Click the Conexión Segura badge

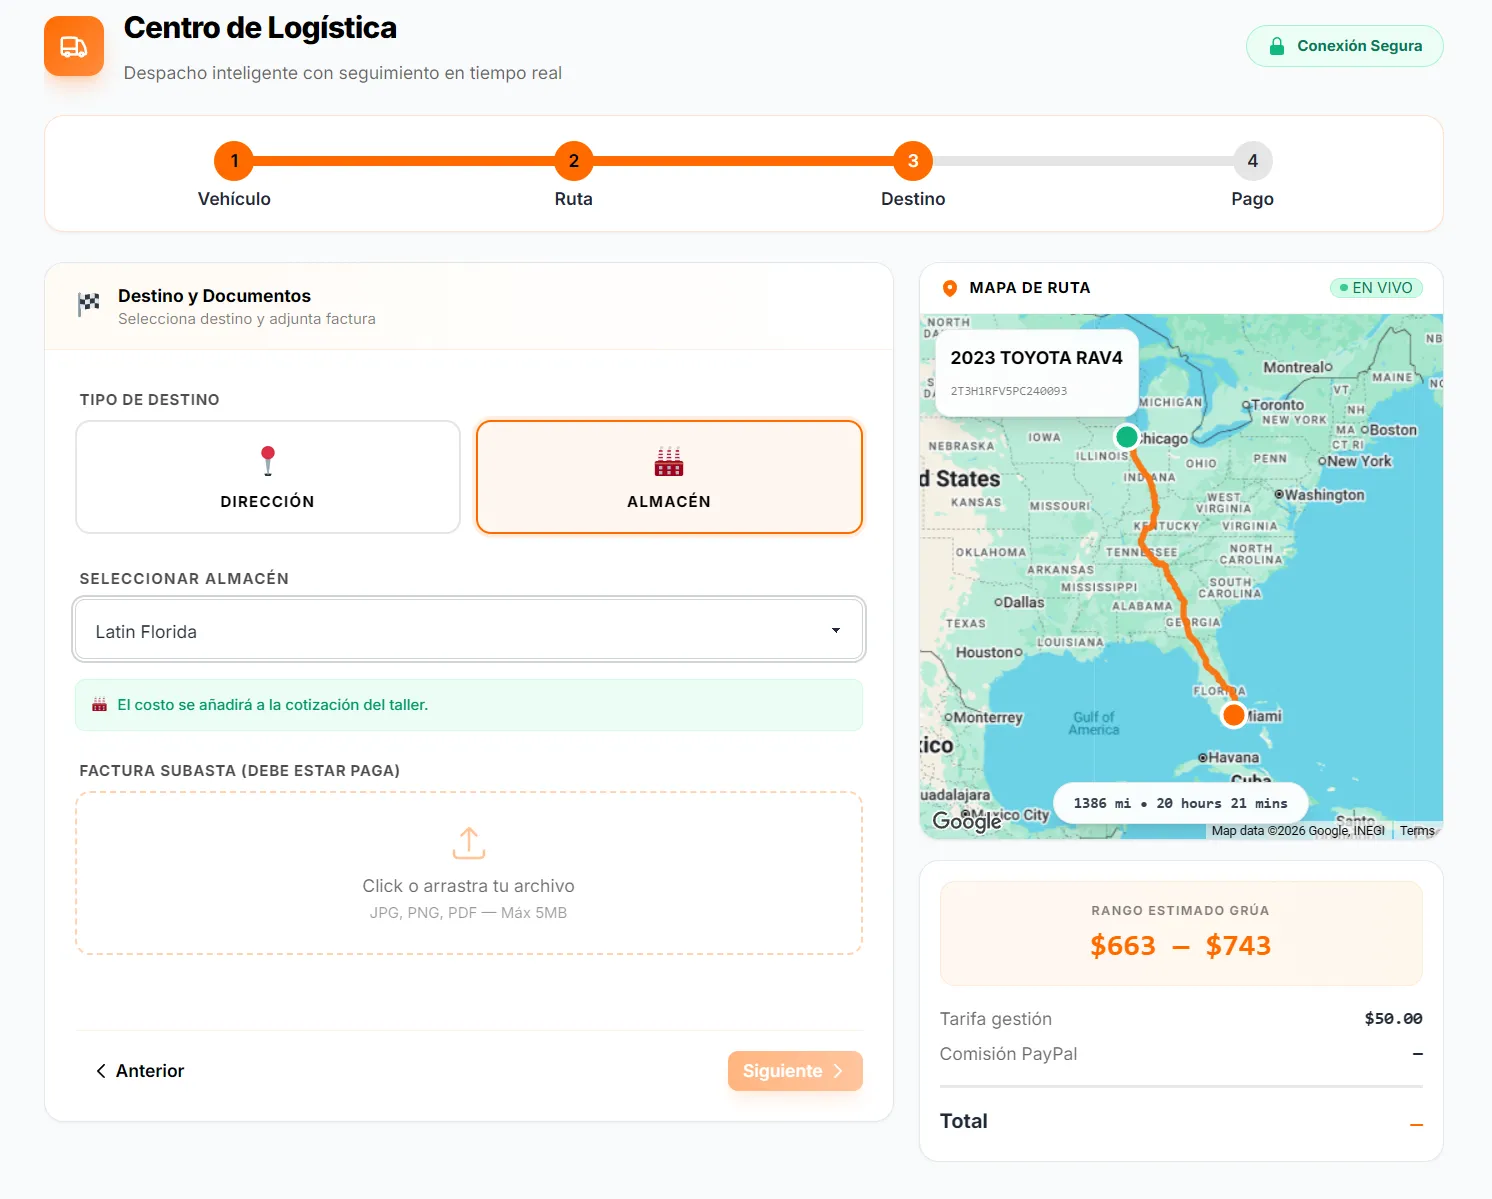click(1345, 46)
